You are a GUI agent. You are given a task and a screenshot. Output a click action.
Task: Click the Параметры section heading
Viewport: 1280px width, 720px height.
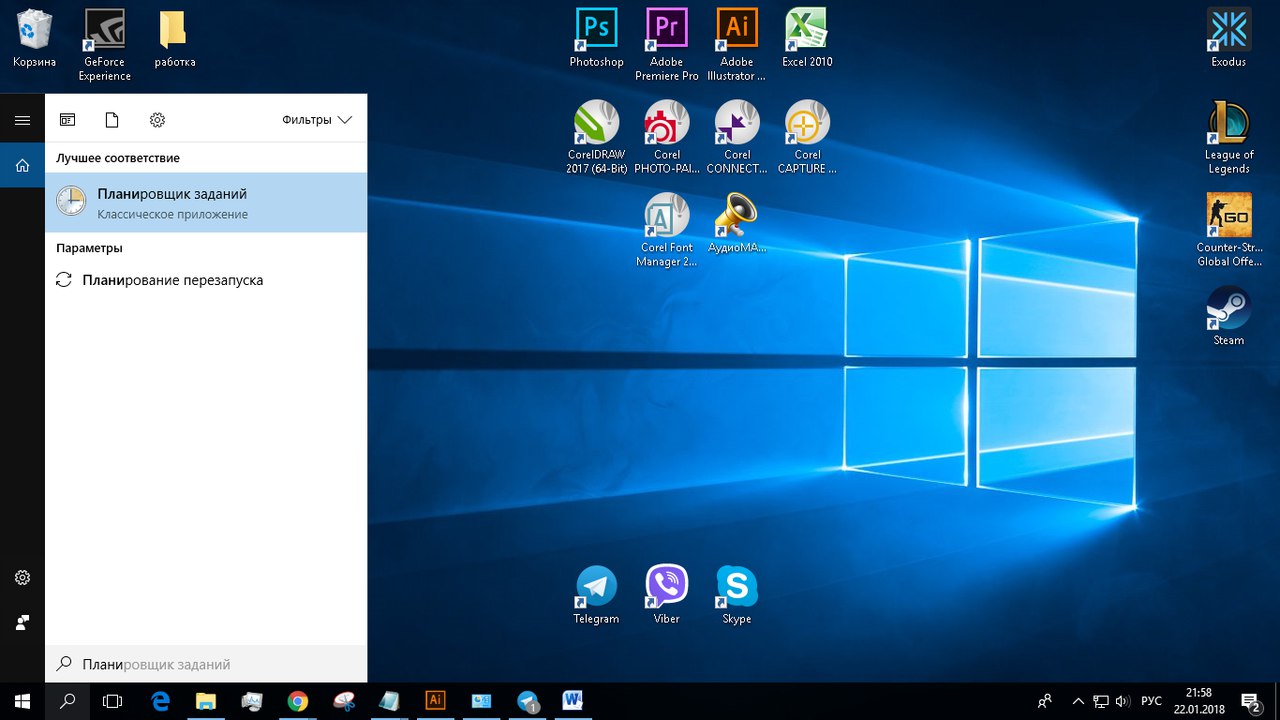point(89,247)
